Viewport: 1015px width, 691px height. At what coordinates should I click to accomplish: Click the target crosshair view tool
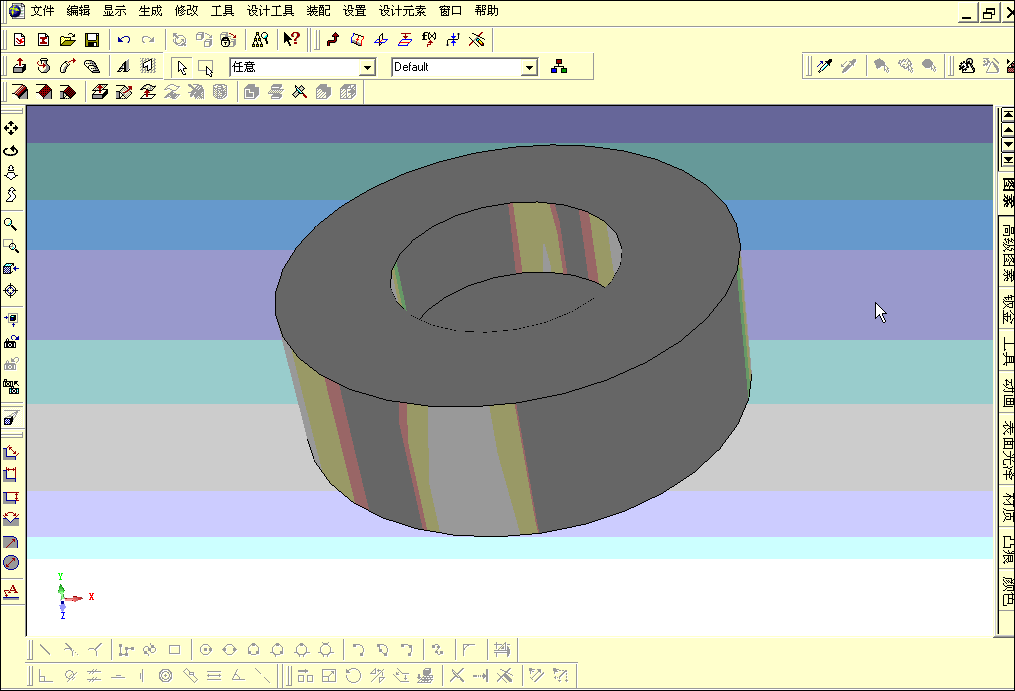pos(11,291)
